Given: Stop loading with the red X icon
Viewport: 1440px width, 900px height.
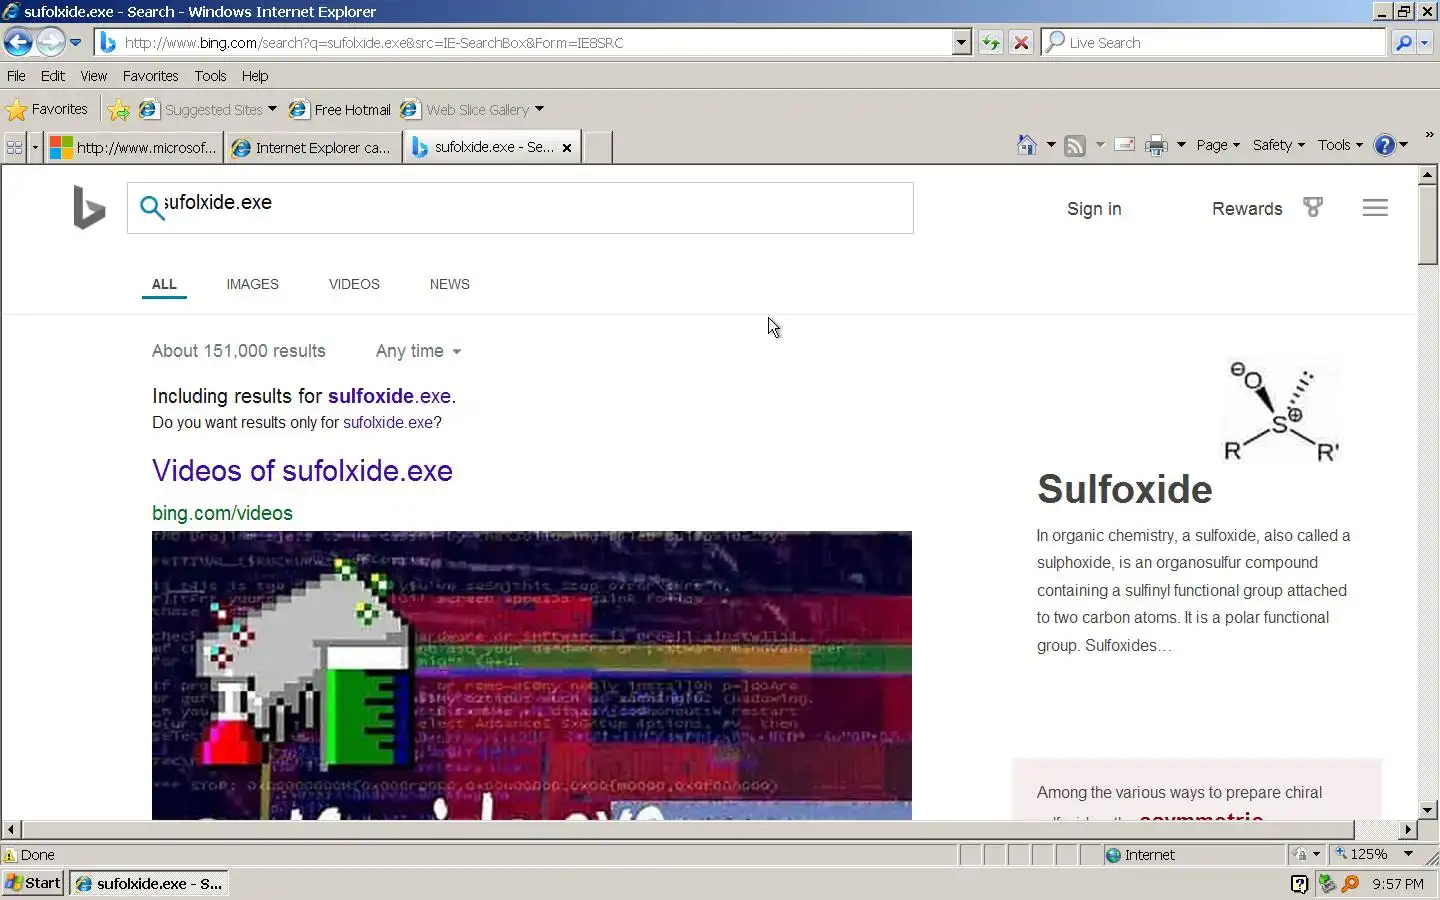Looking at the screenshot, I should click(1021, 43).
